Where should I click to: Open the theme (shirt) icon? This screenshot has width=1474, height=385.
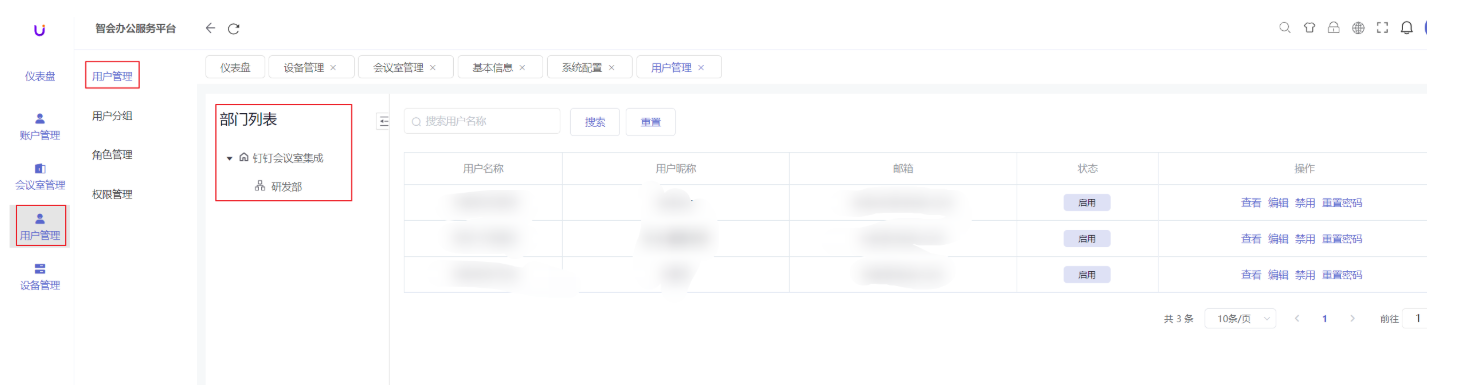[1309, 28]
